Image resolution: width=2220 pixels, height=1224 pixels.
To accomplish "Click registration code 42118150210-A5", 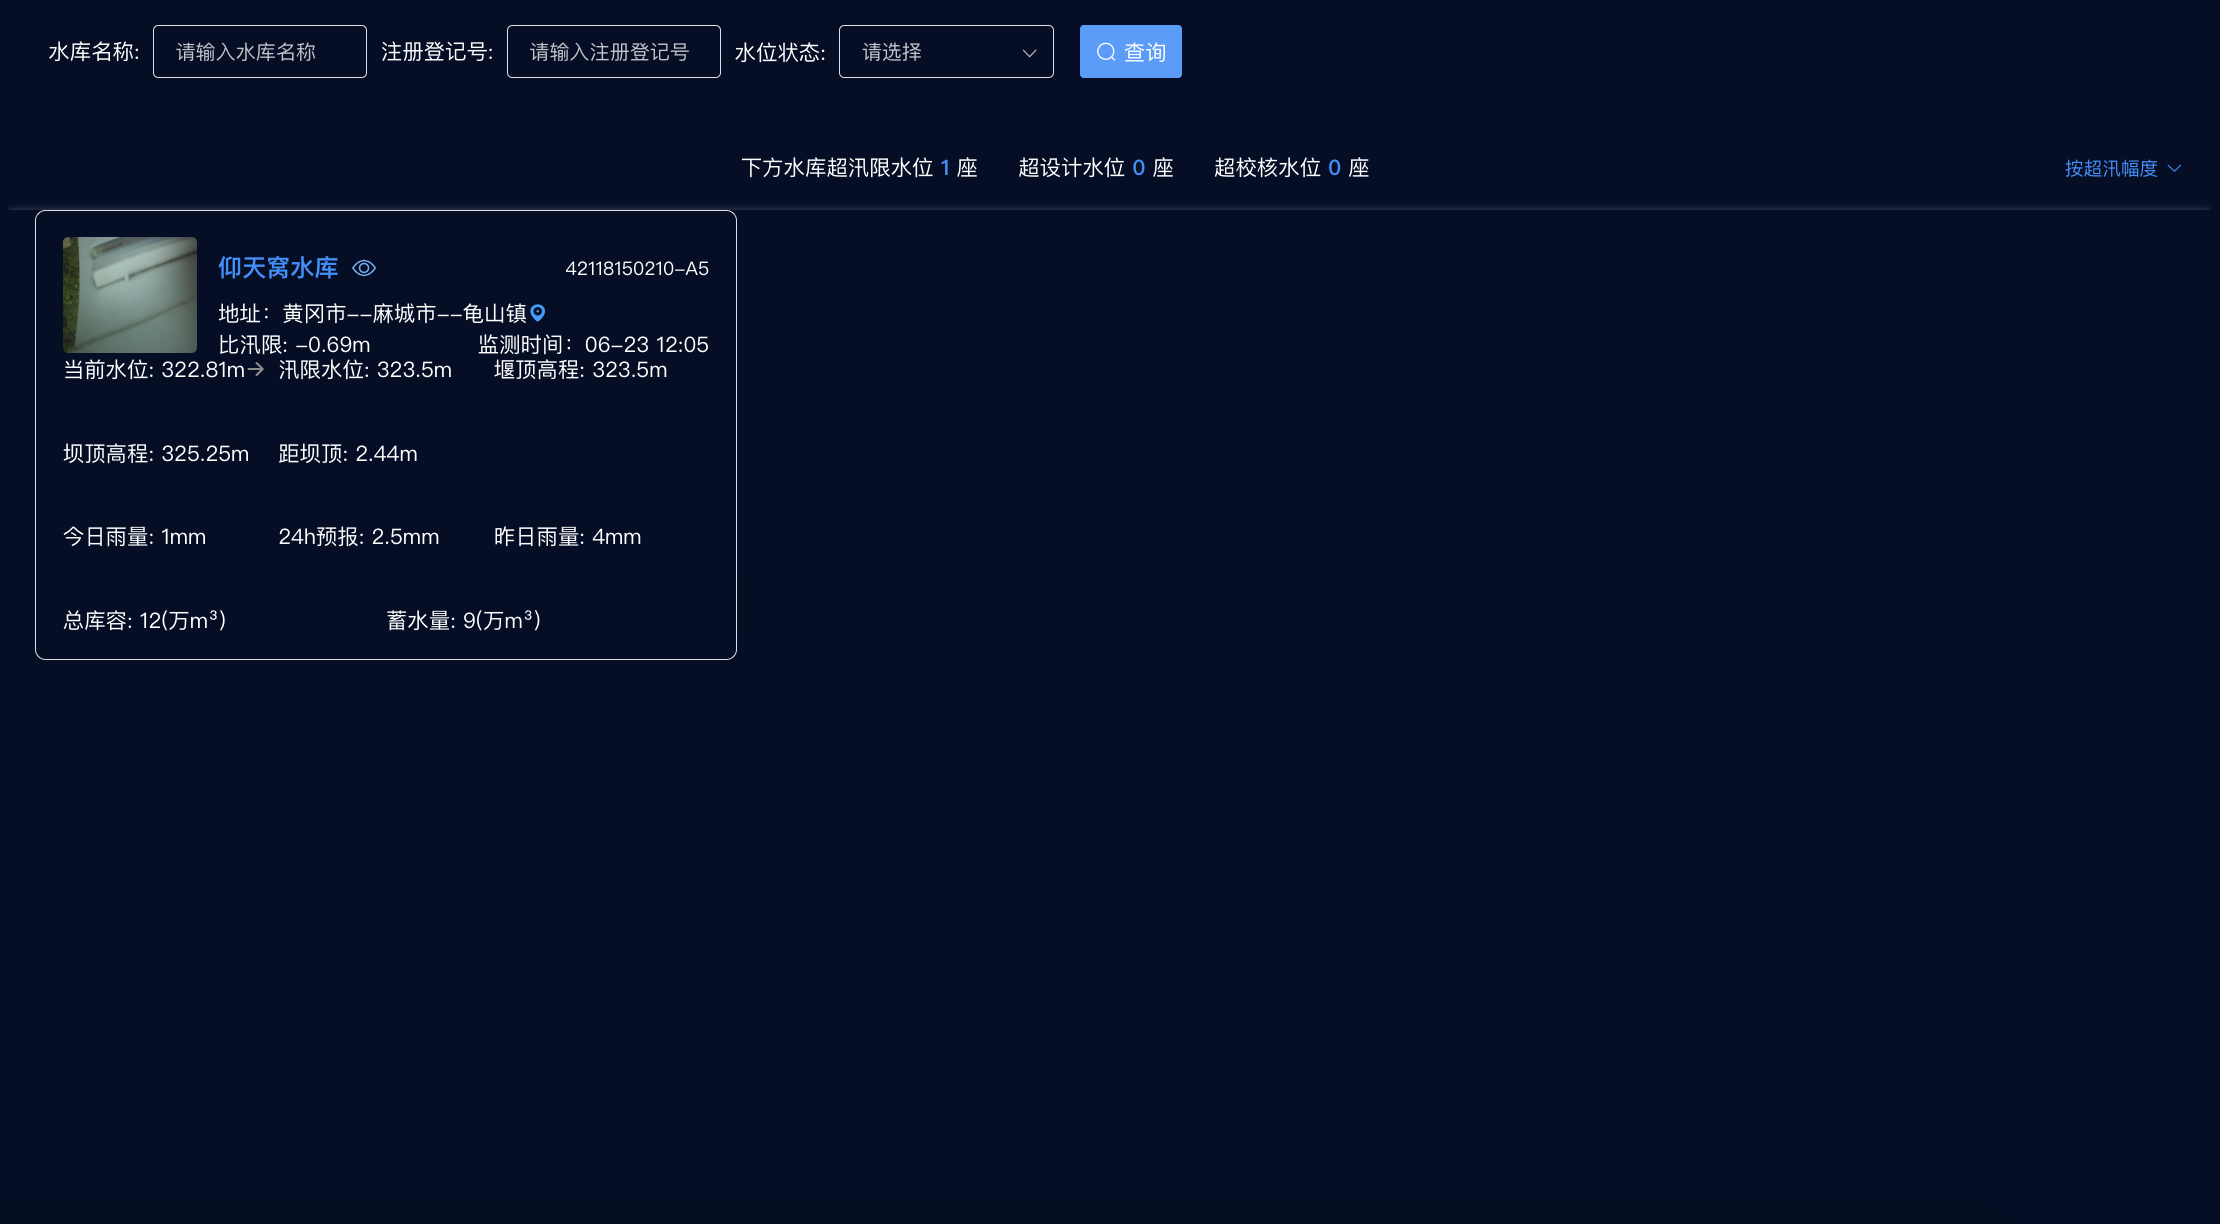I will tap(637, 268).
